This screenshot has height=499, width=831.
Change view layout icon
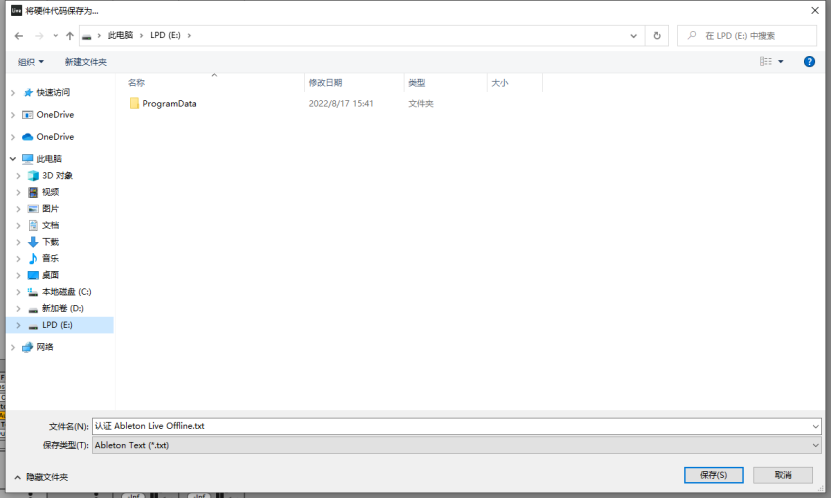pyautogui.click(x=766, y=61)
